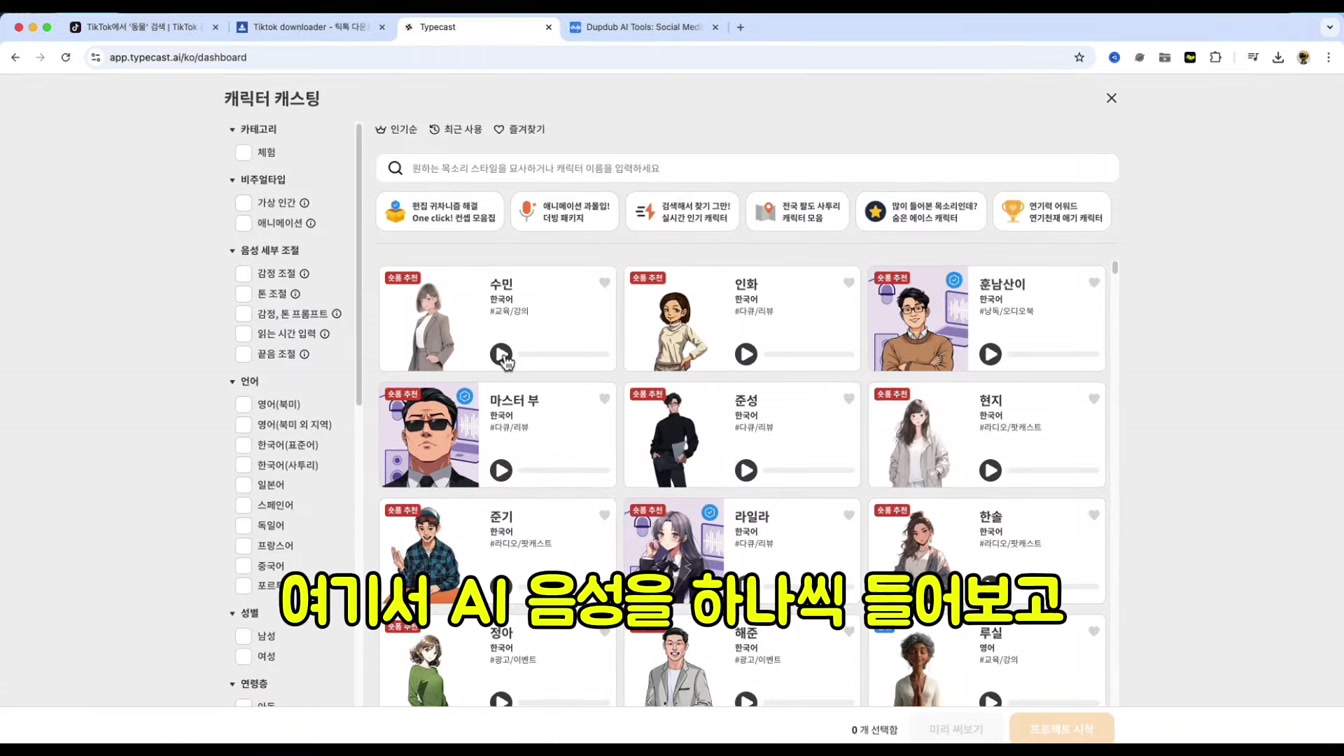Image resolution: width=1344 pixels, height=756 pixels.
Task: Check the 일본어 language box
Action: (243, 485)
